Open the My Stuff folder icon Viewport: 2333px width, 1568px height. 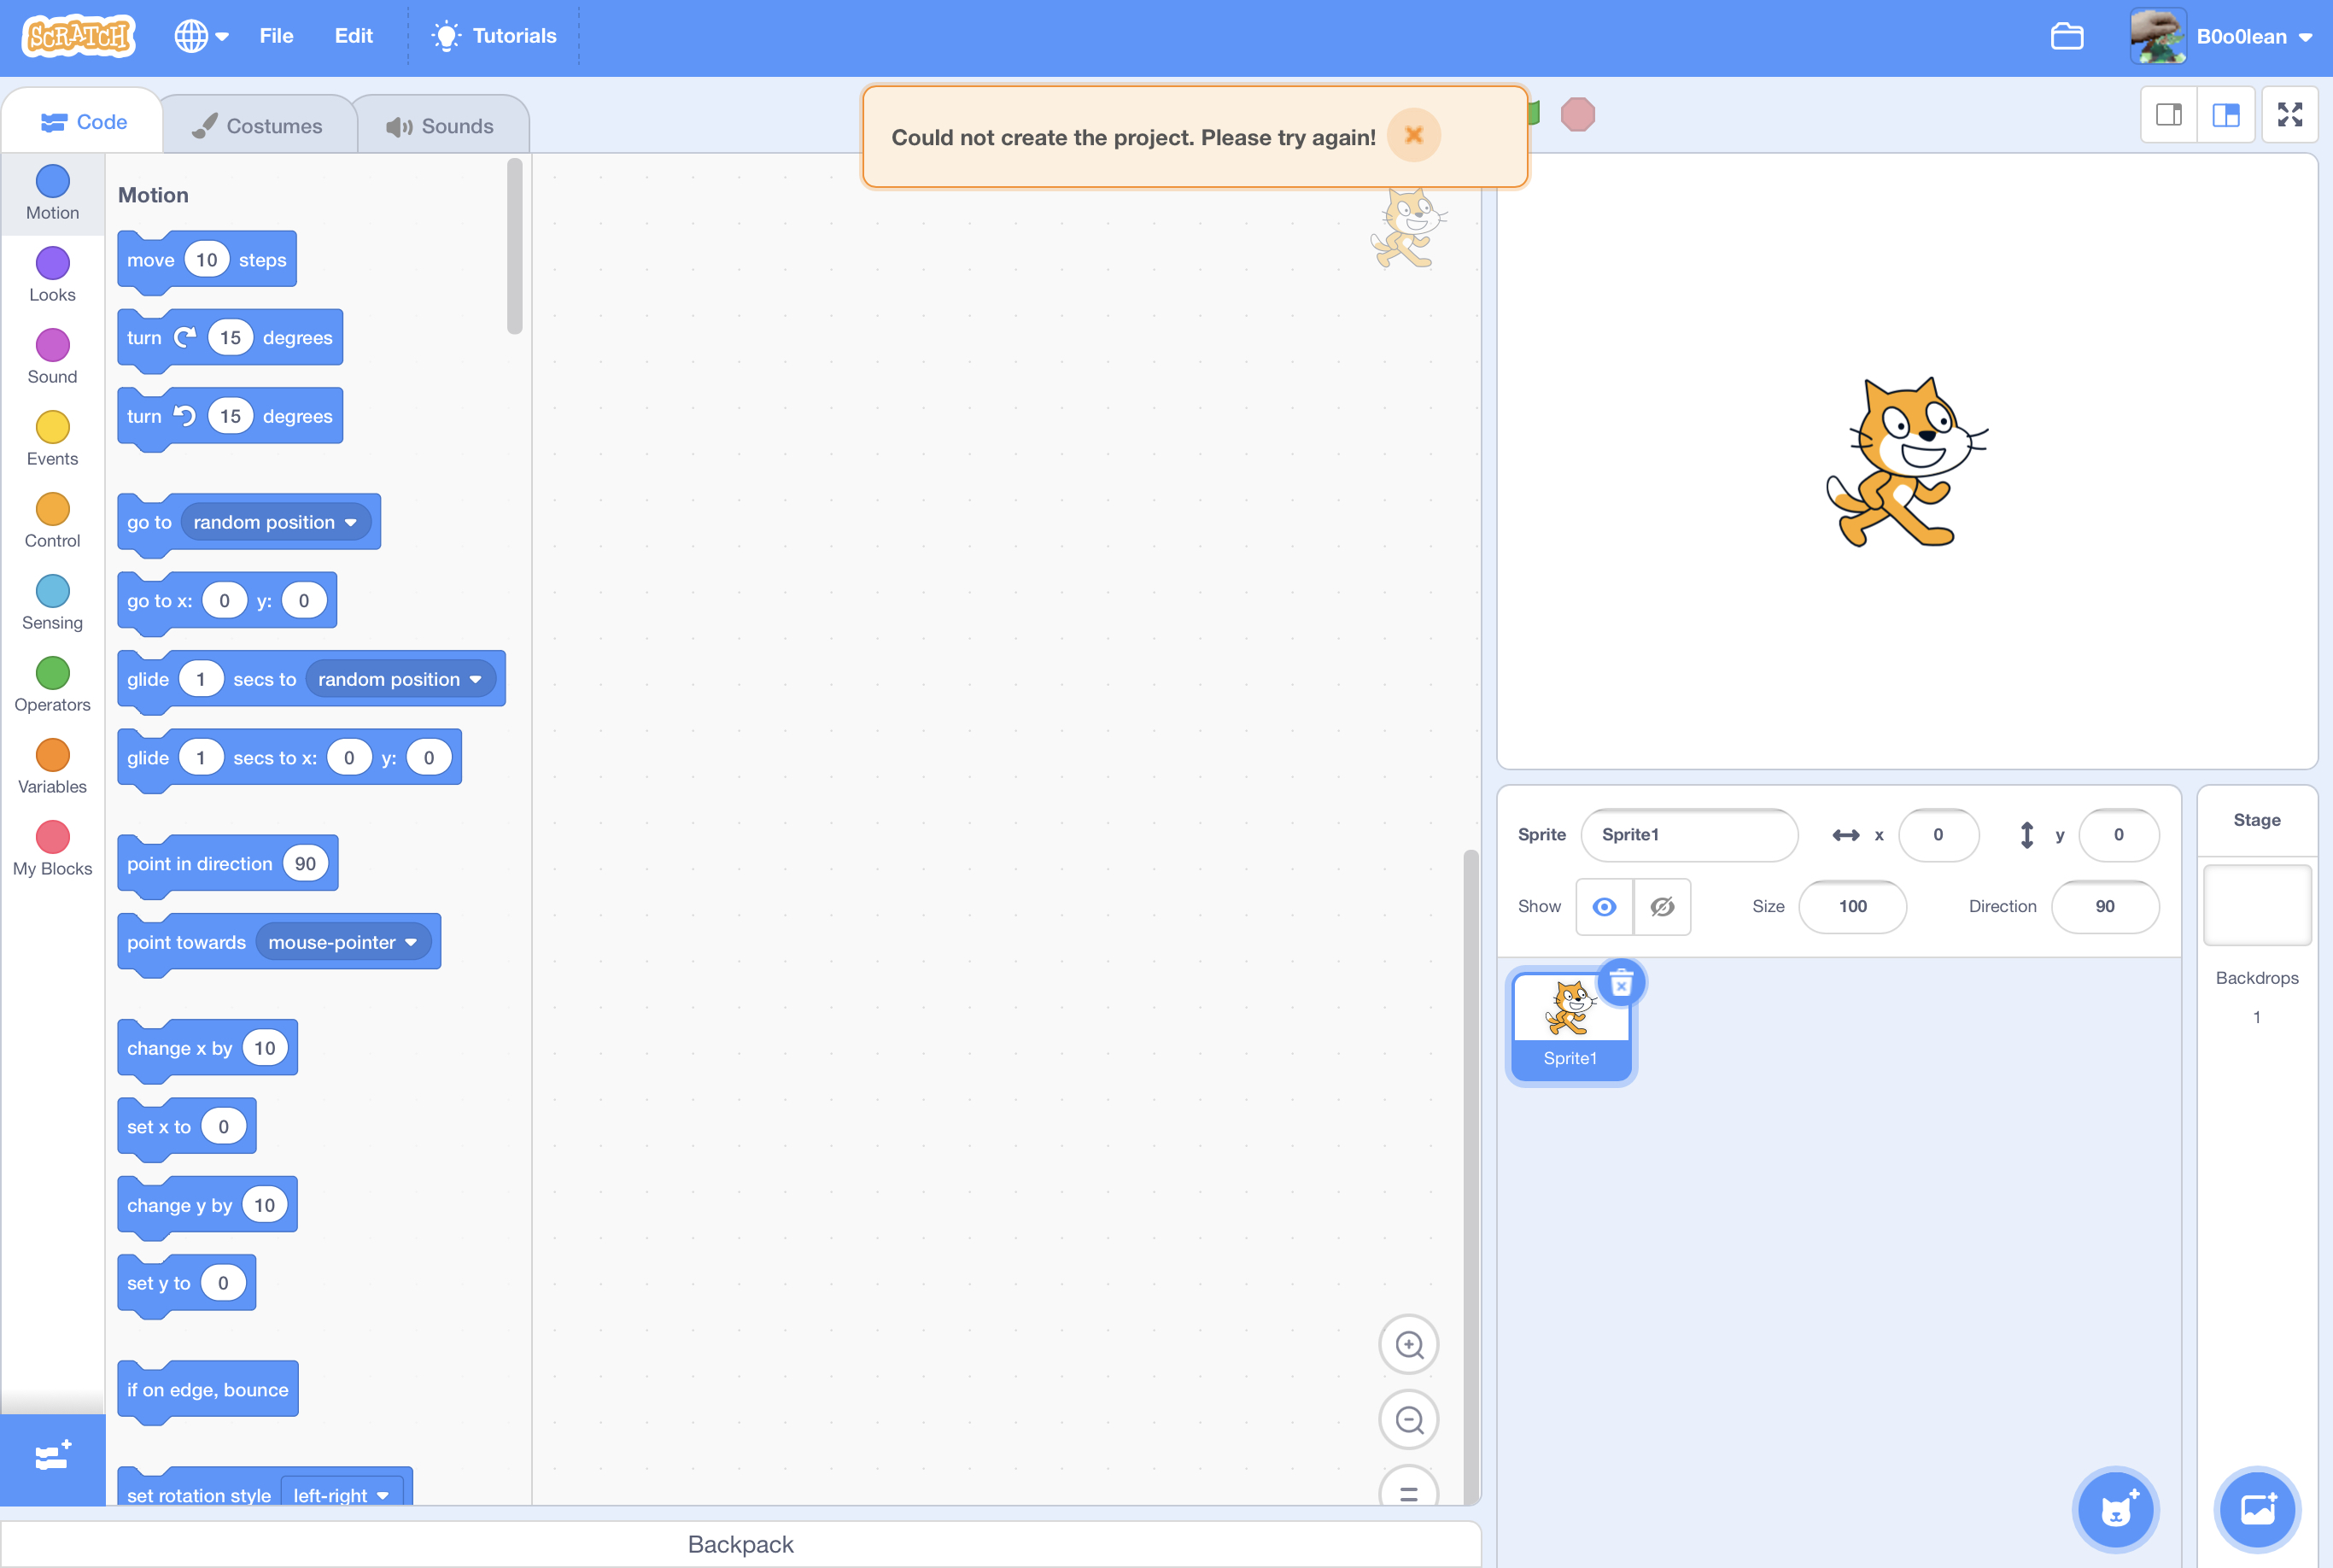tap(2066, 36)
